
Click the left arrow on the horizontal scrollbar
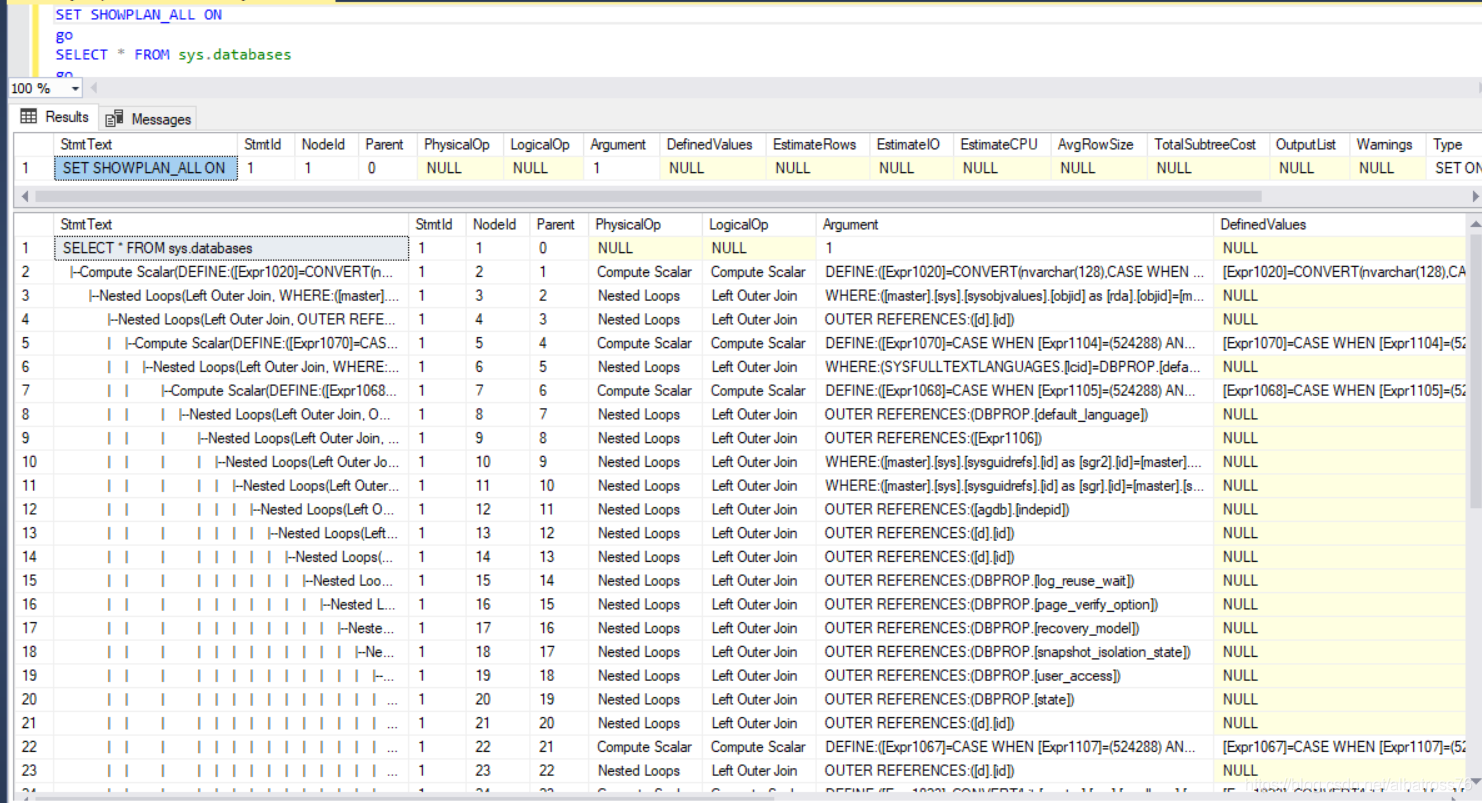[x=24, y=196]
